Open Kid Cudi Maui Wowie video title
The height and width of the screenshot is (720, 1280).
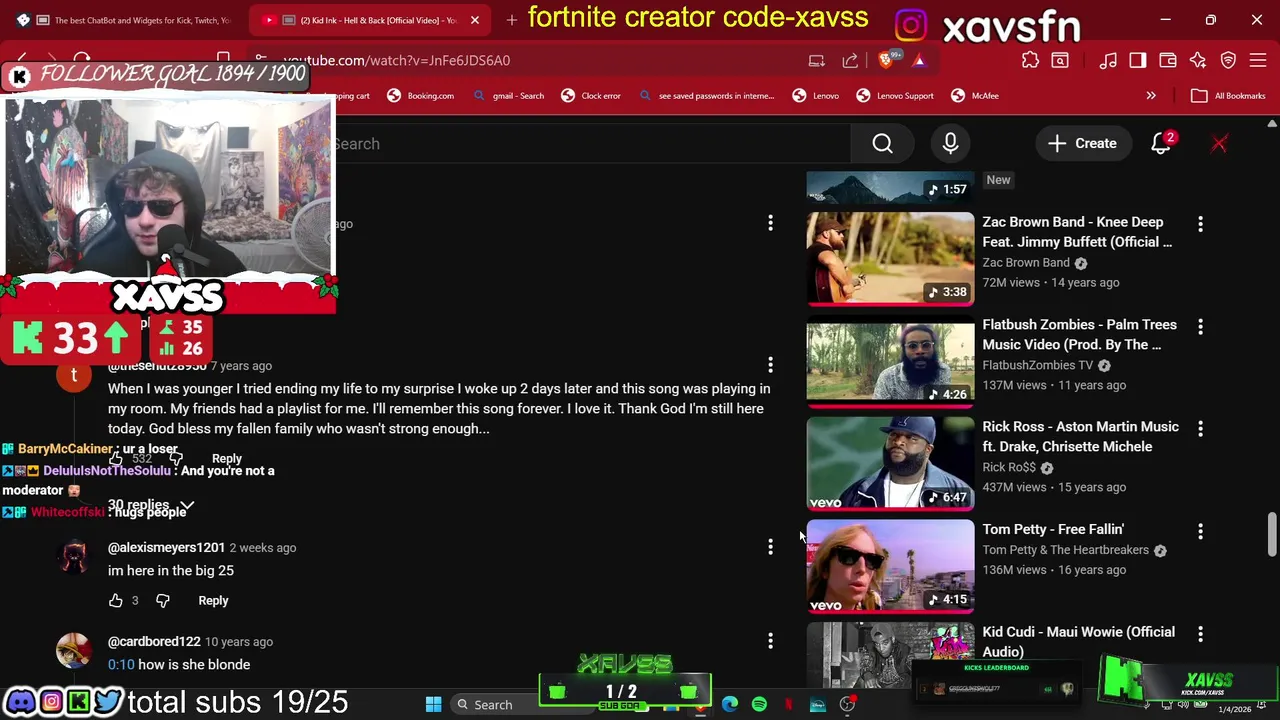point(1079,642)
